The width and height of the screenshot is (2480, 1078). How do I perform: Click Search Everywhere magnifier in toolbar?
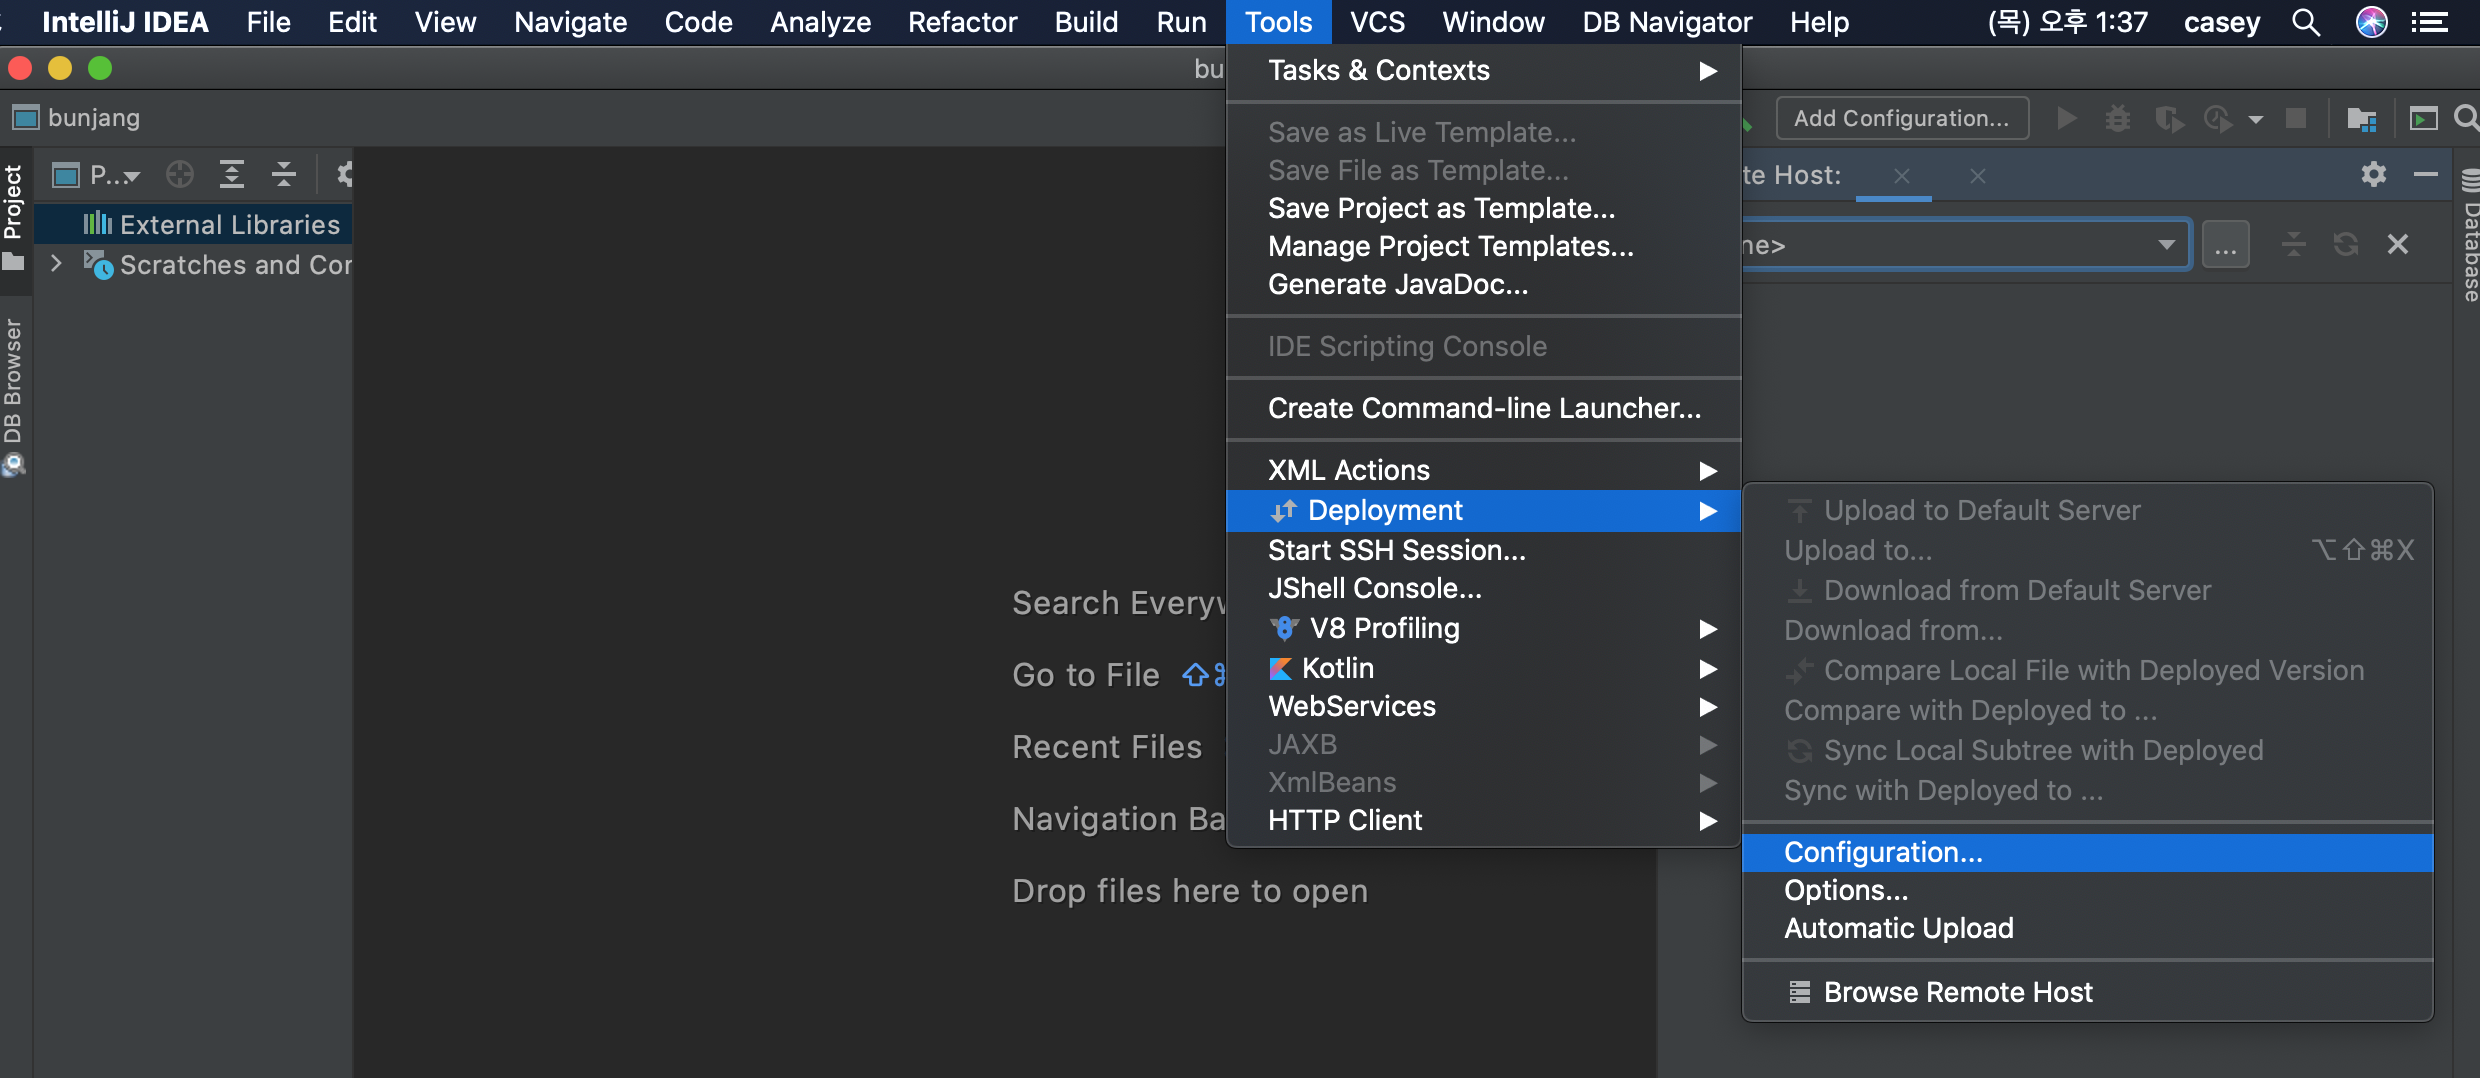tap(2467, 119)
